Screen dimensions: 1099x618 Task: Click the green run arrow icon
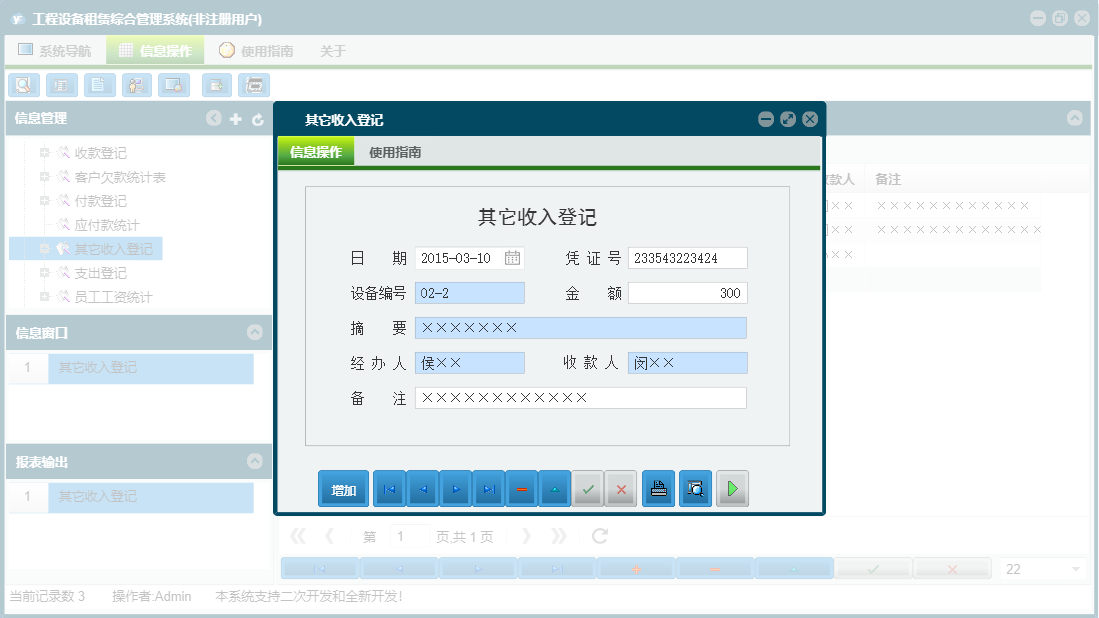[732, 488]
